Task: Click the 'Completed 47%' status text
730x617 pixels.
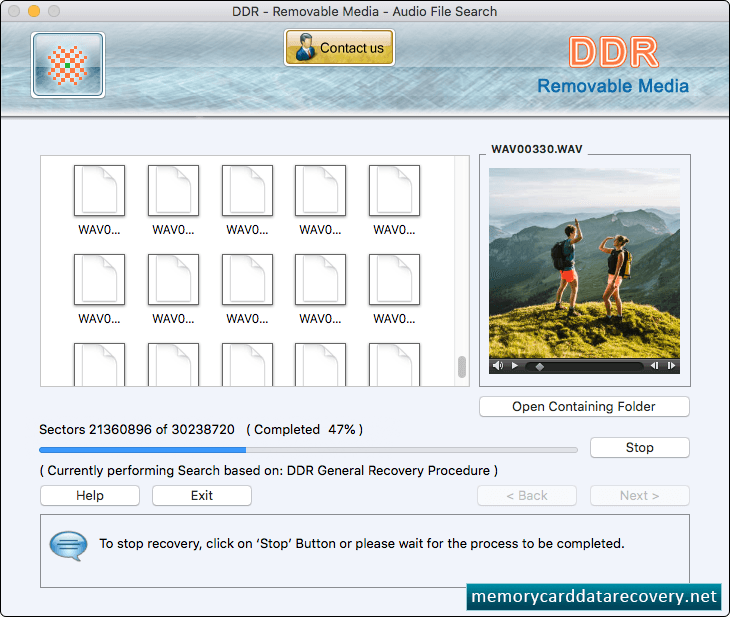Action: (304, 429)
